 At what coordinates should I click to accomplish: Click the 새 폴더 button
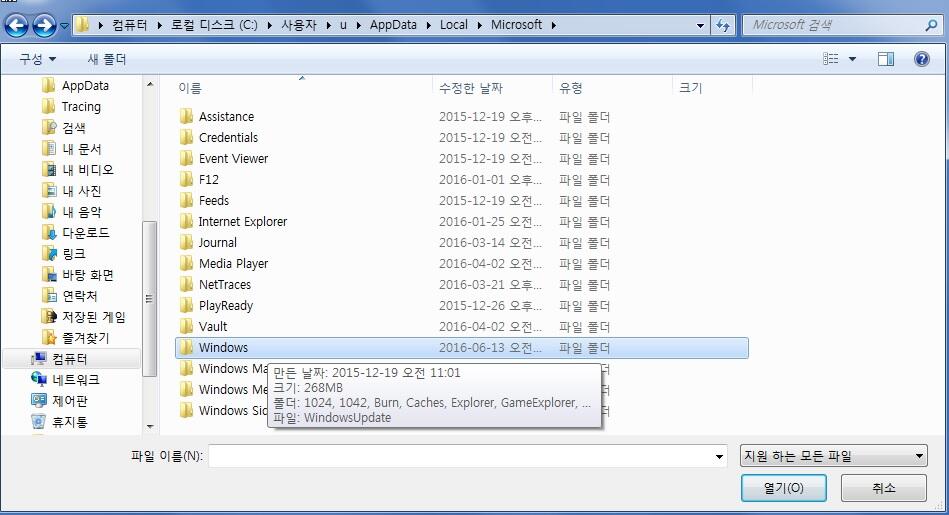(107, 59)
